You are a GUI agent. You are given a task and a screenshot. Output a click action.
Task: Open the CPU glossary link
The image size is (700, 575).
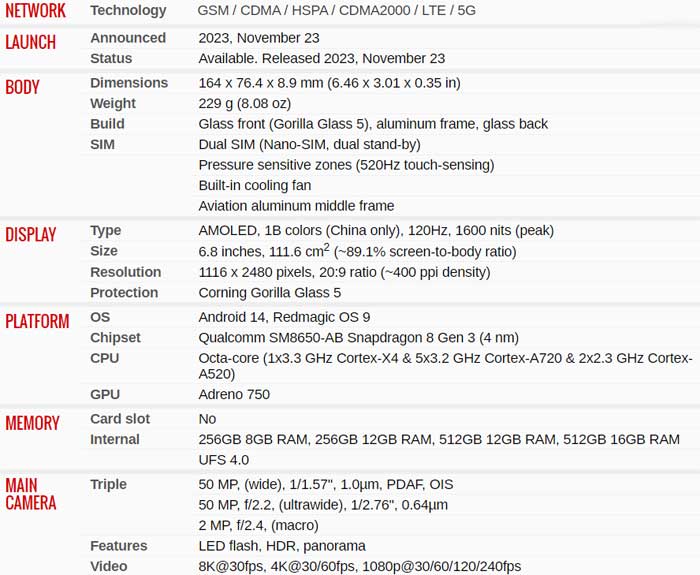(104, 358)
